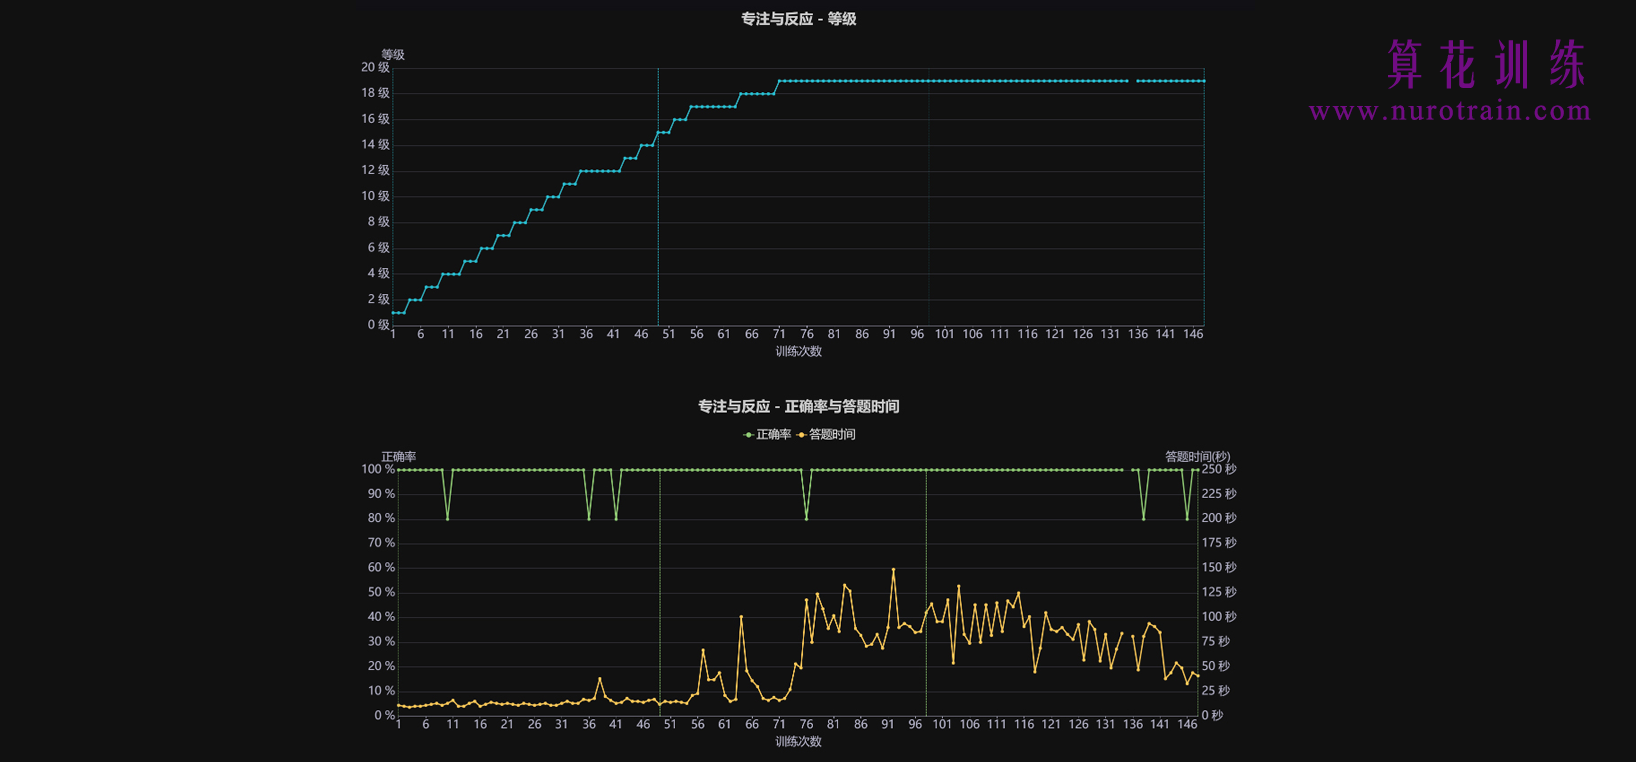This screenshot has height=762, width=1636.
Task: Open the www.nurotrain.com link
Action: [x=1449, y=111]
